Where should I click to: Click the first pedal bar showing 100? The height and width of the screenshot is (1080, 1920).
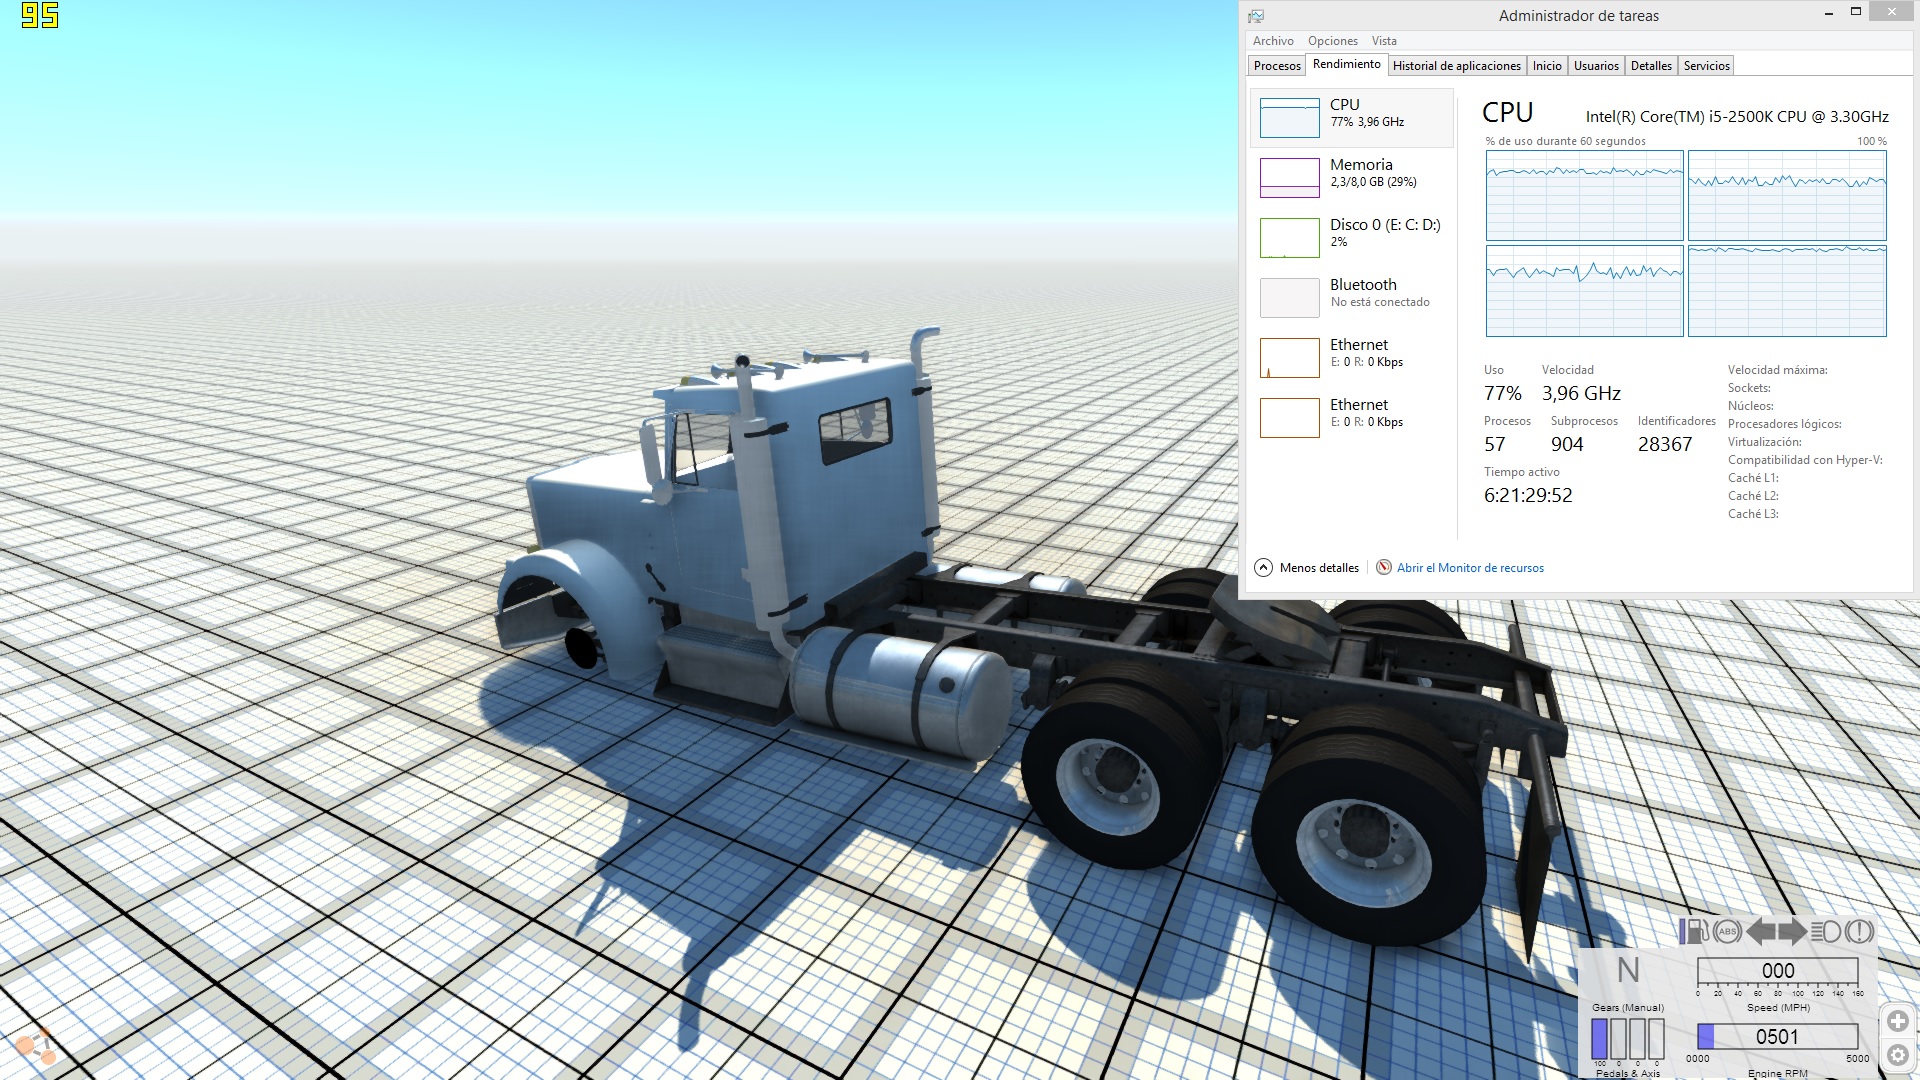[x=1599, y=1038]
